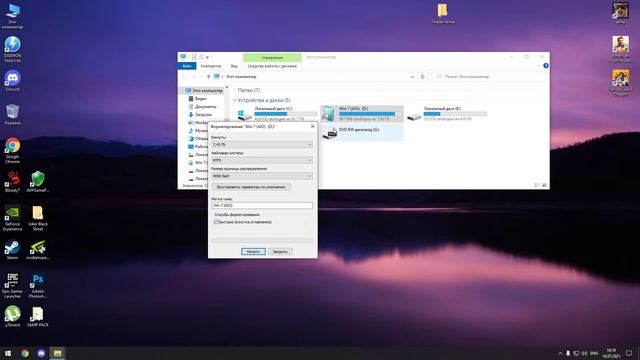The image size is (640, 360).
Task: Select the Локальный диск (C:) drive
Action: [277, 113]
